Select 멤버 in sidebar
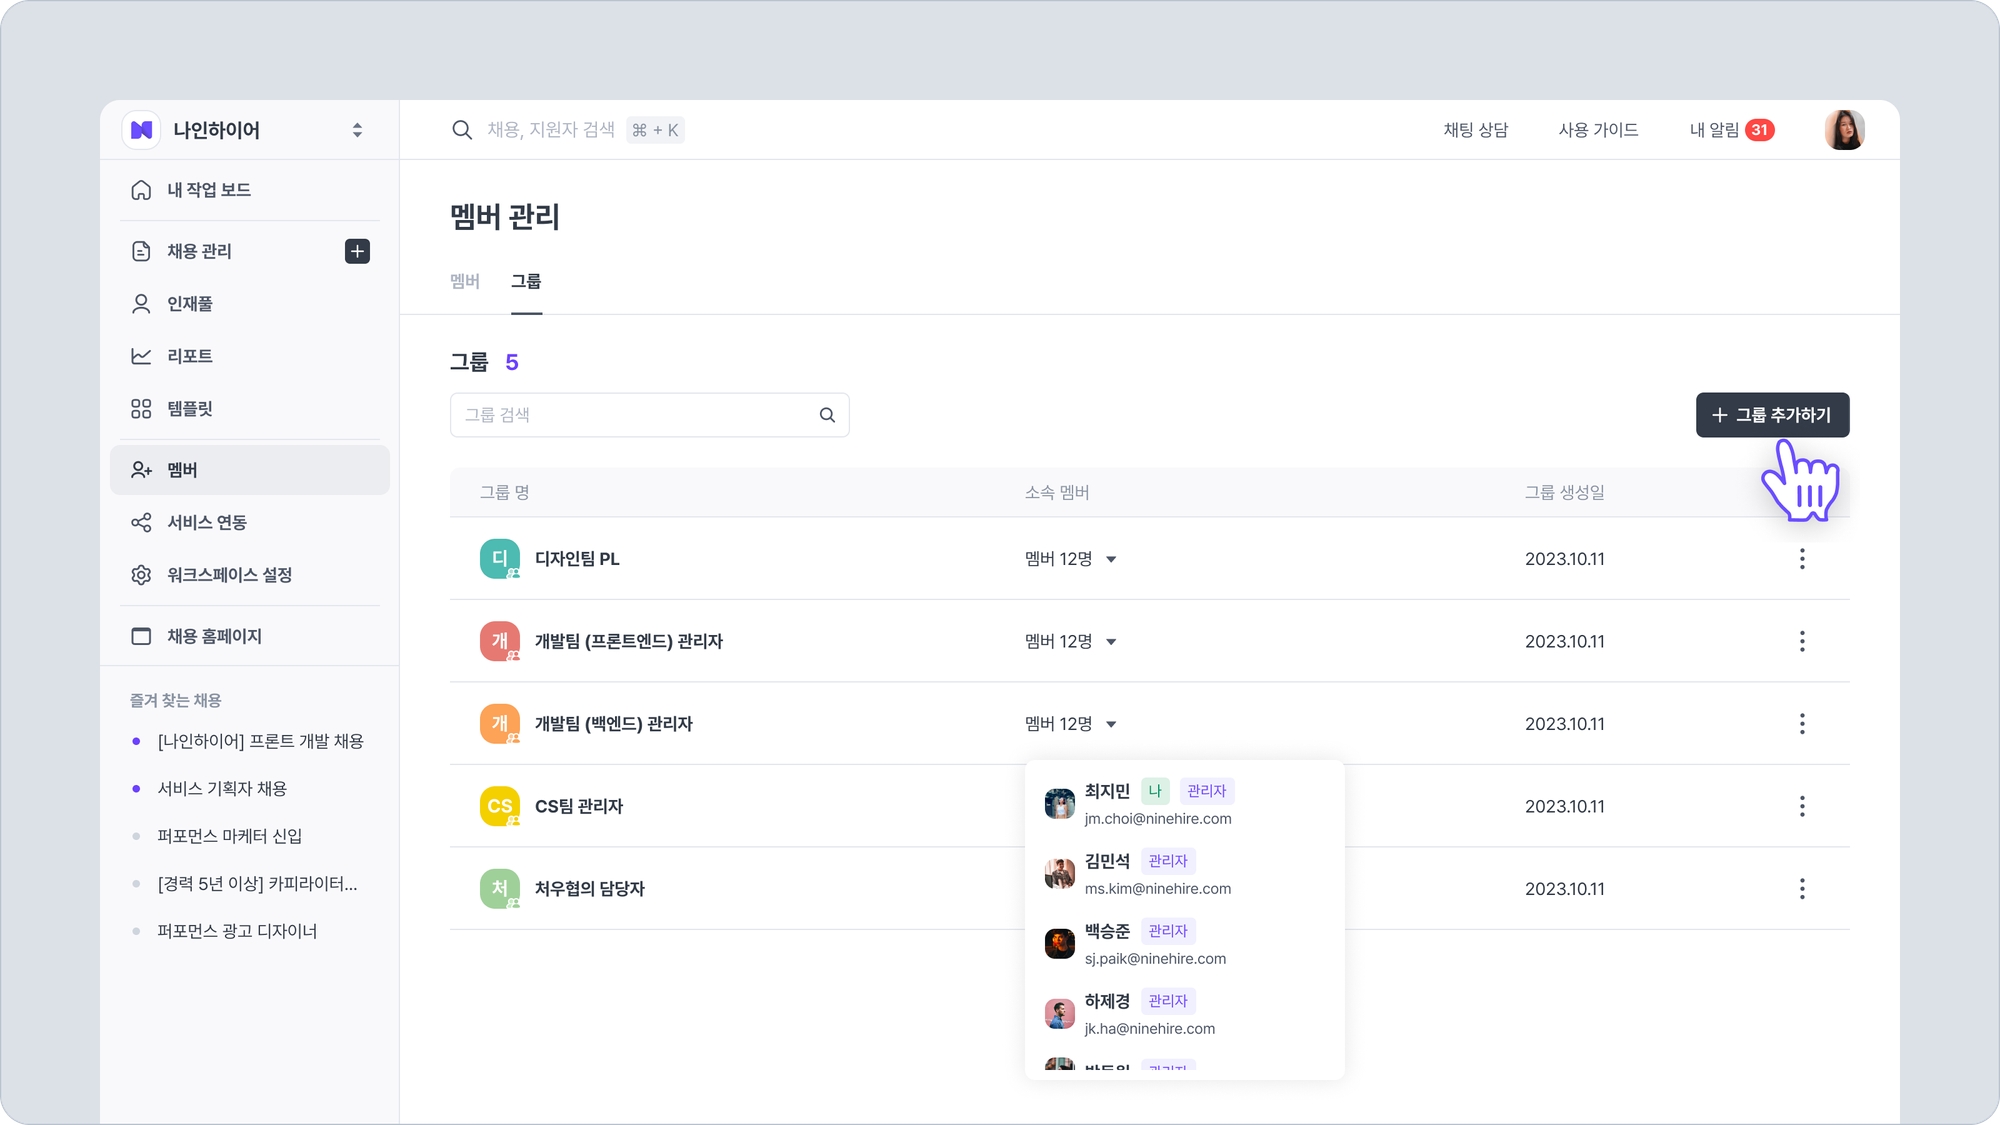This screenshot has width=2000, height=1125. pos(249,470)
